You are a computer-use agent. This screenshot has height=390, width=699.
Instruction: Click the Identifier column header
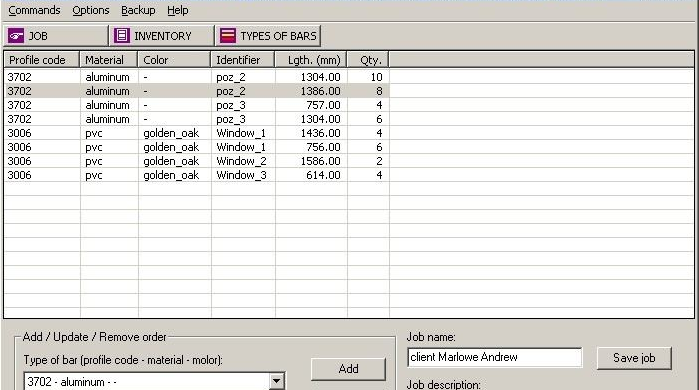pyautogui.click(x=243, y=60)
